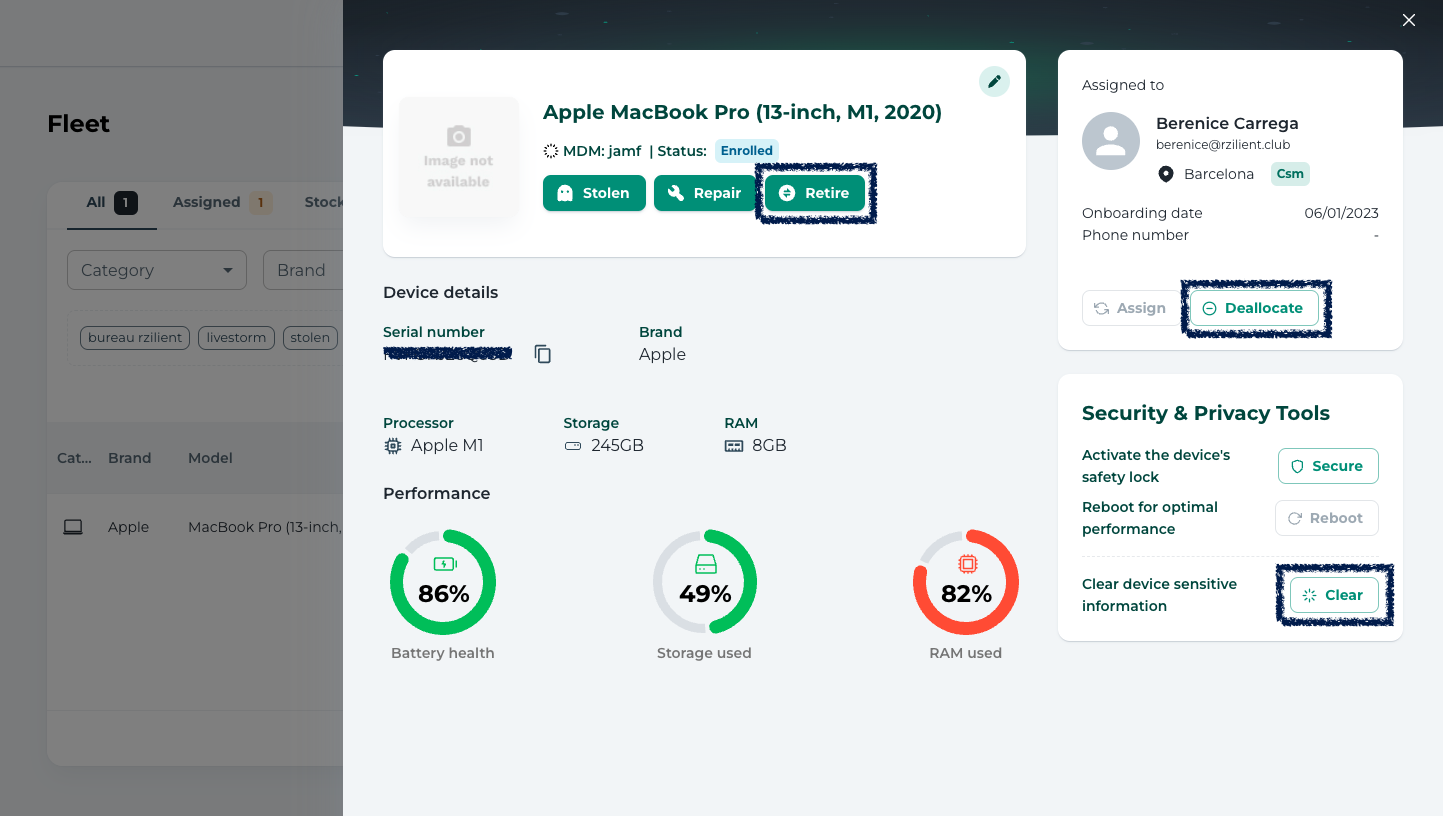
Task: Switch to the All tab in Fleet
Action: point(111,202)
